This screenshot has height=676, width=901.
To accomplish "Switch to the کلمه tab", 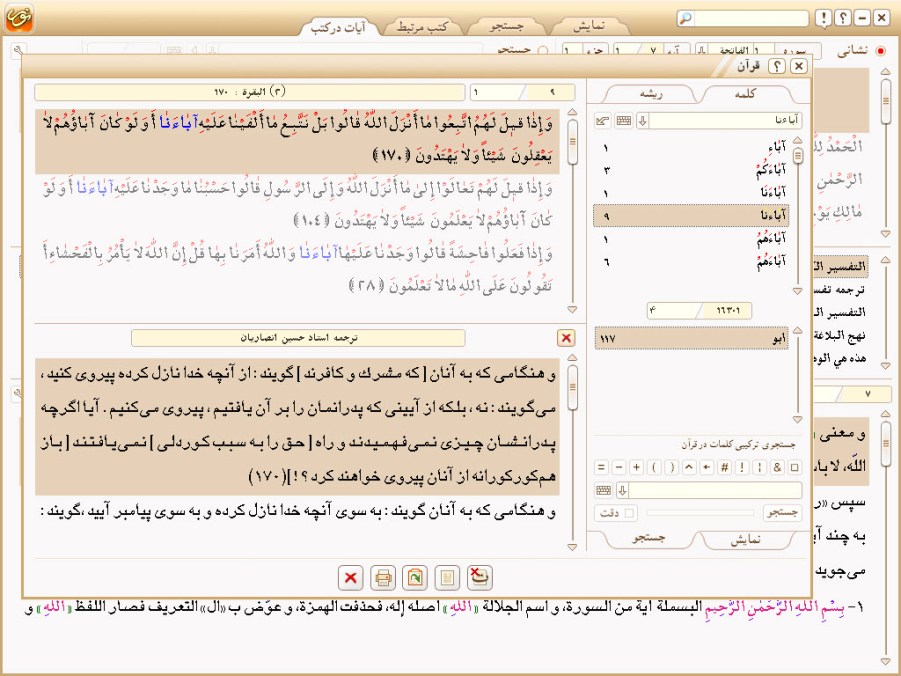I will pyautogui.click(x=745, y=94).
